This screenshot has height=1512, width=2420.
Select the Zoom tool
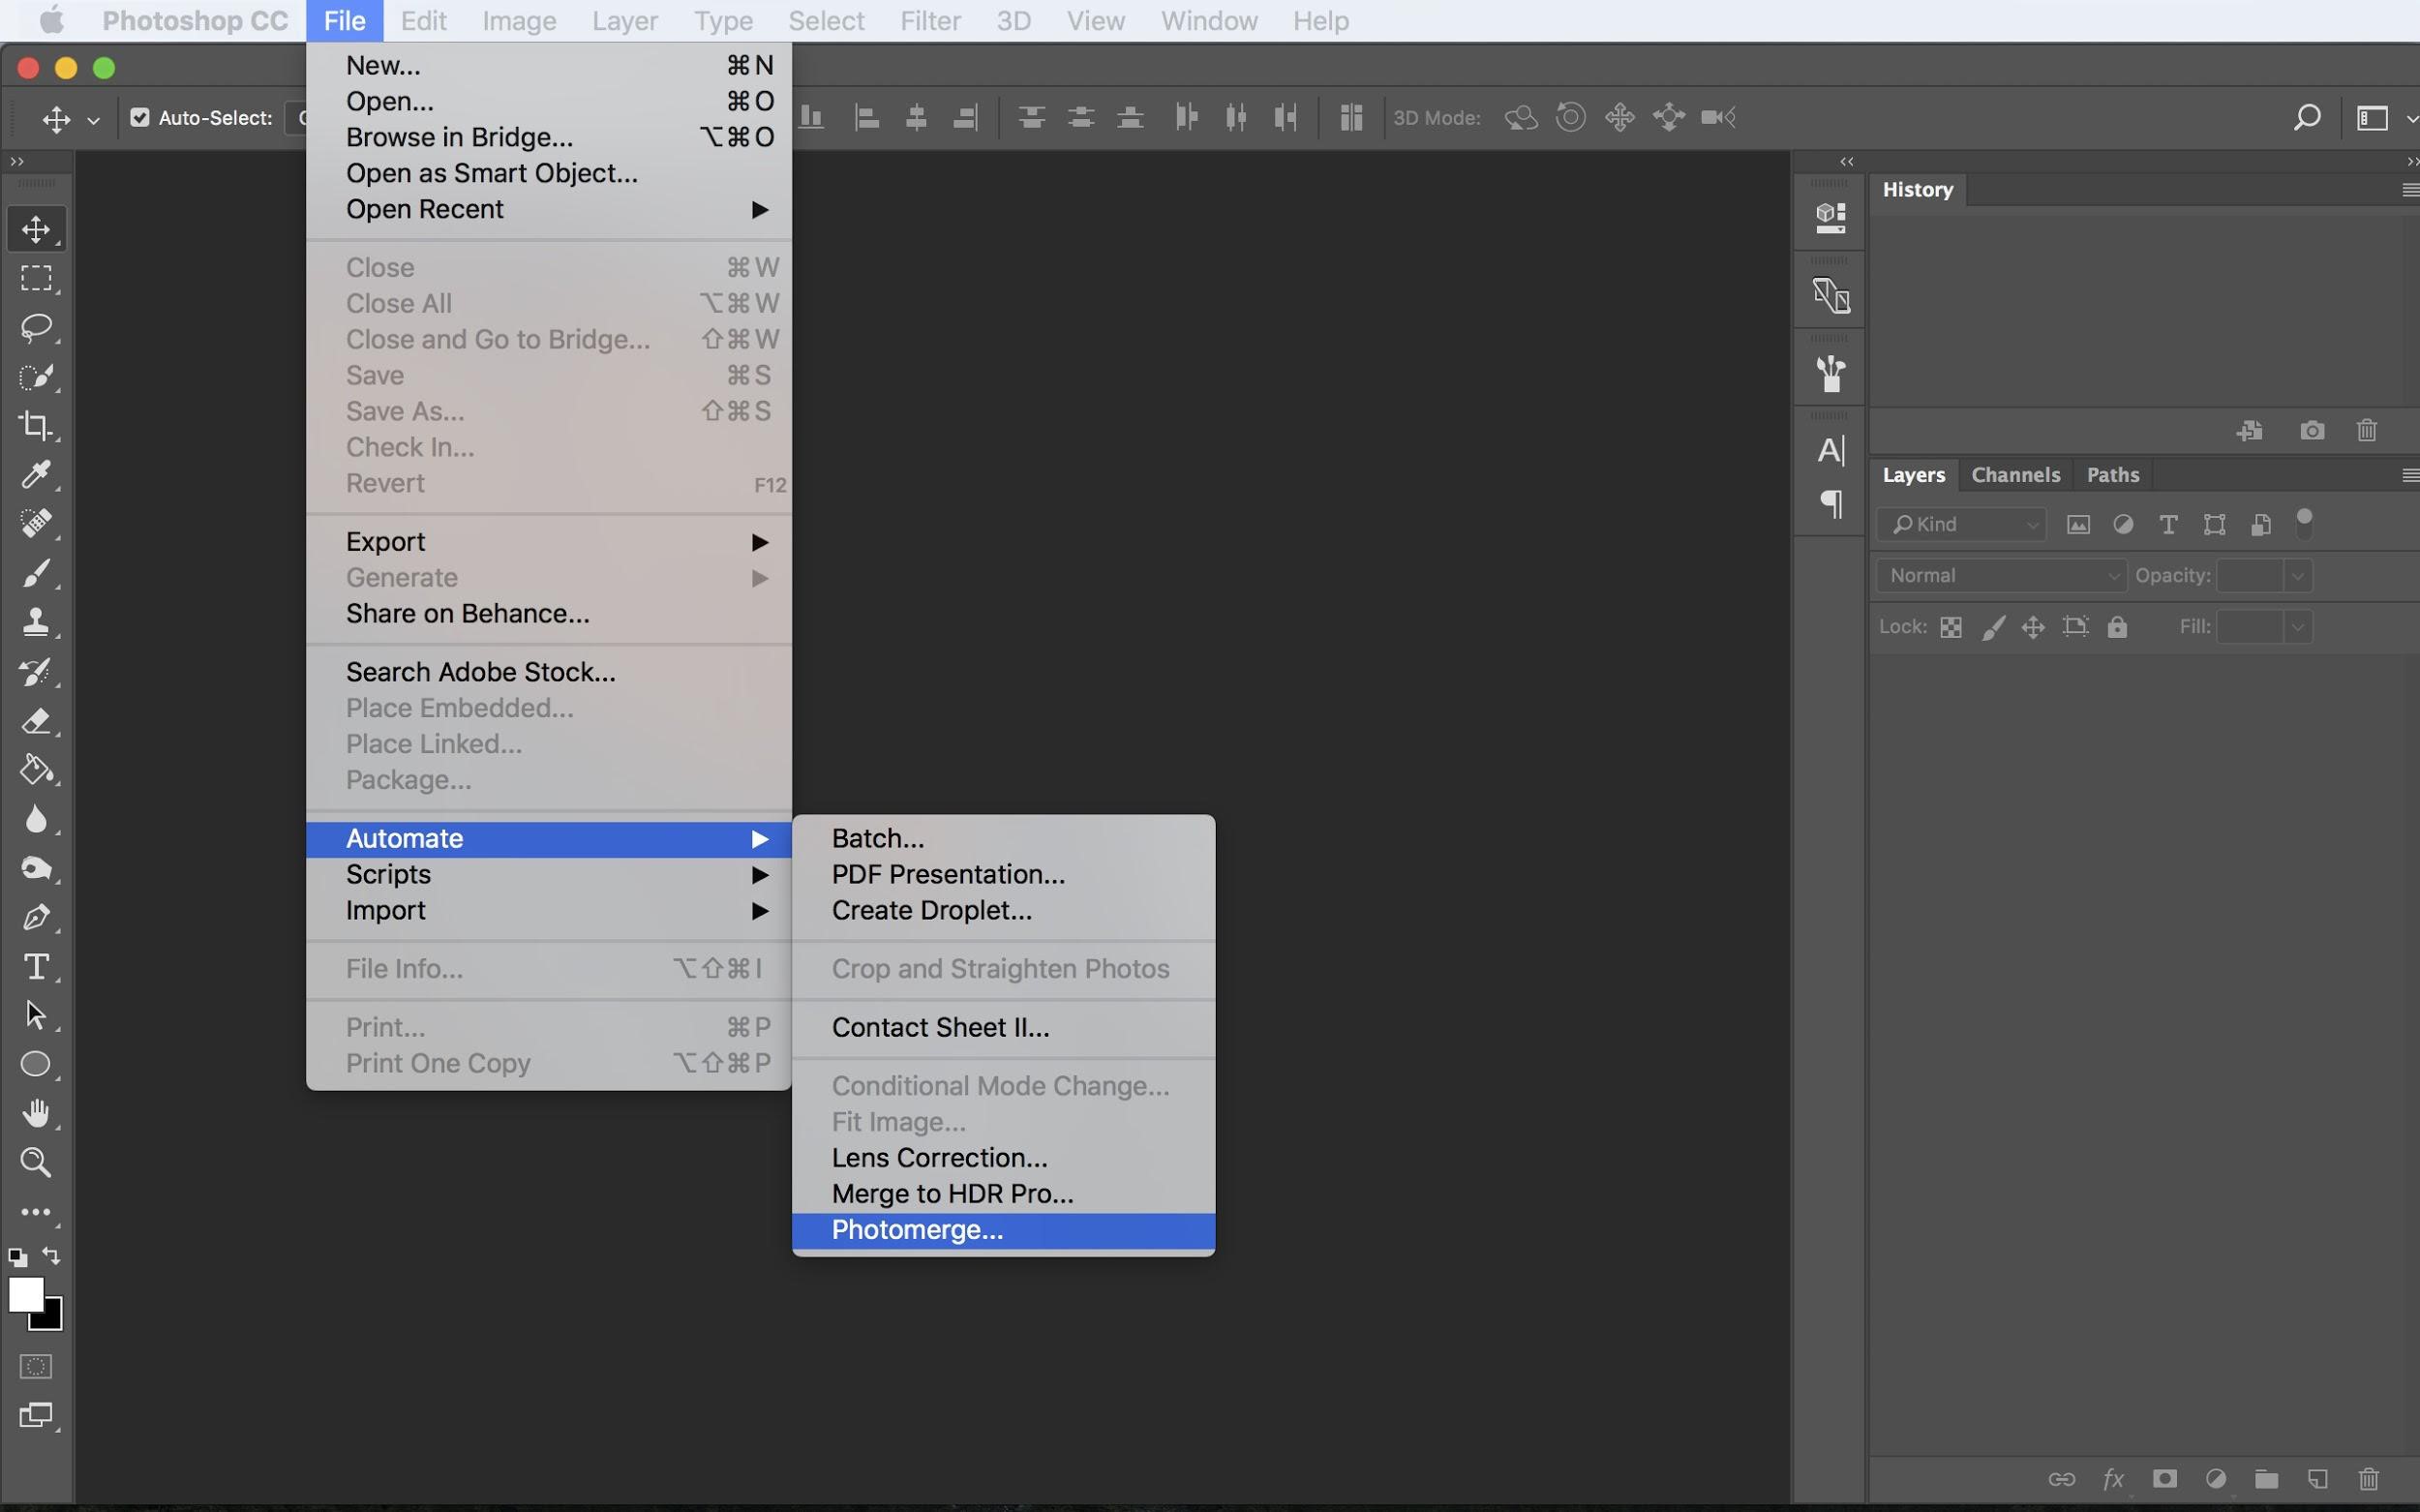tap(36, 1162)
